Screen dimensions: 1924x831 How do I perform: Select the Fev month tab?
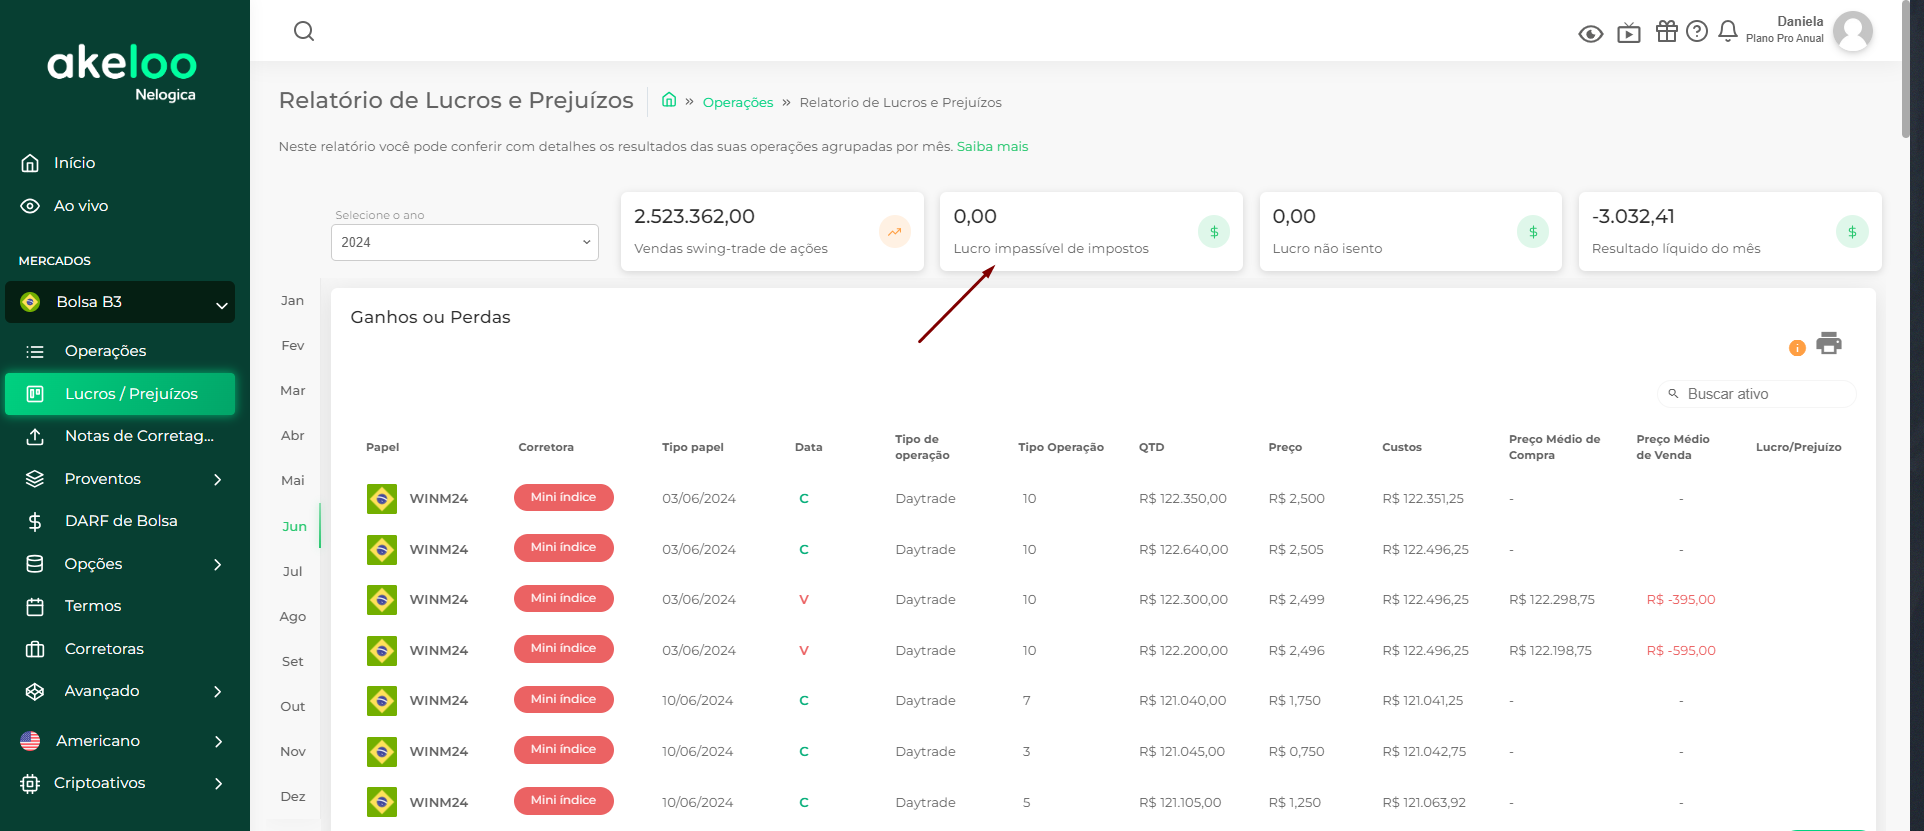(293, 345)
